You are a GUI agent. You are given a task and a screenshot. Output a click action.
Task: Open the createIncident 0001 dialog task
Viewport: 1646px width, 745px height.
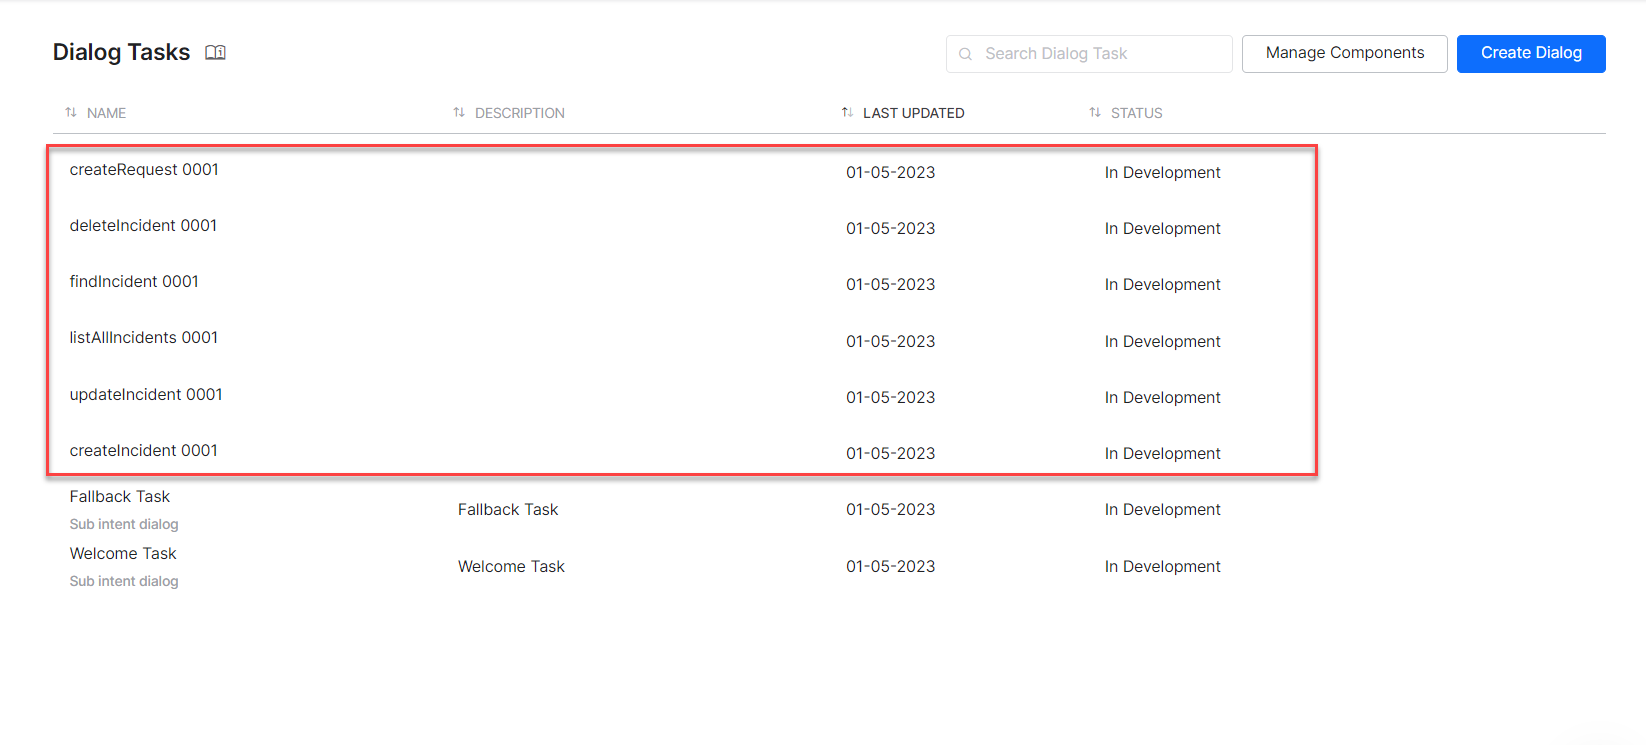[143, 451]
